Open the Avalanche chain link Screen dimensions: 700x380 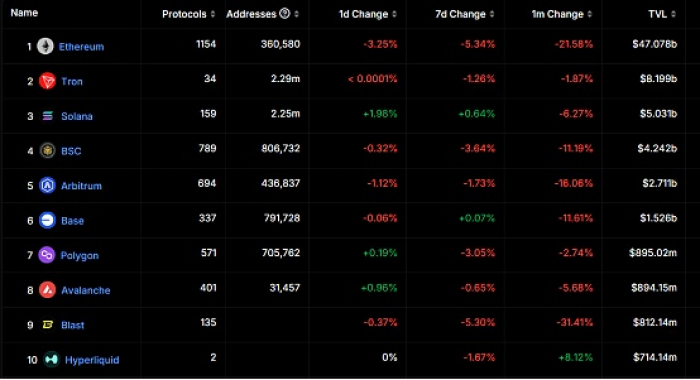86,290
